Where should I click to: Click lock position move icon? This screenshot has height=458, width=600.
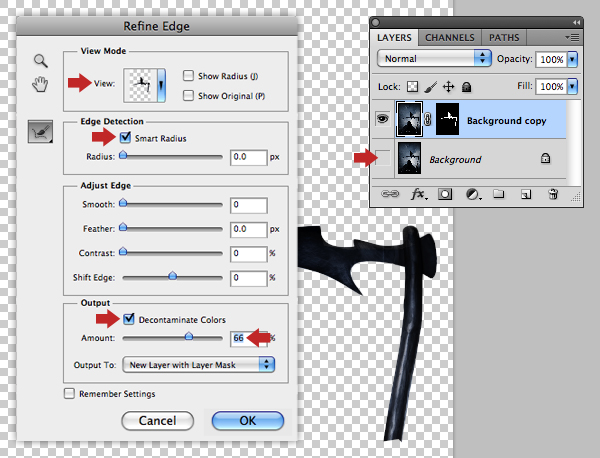tap(448, 87)
